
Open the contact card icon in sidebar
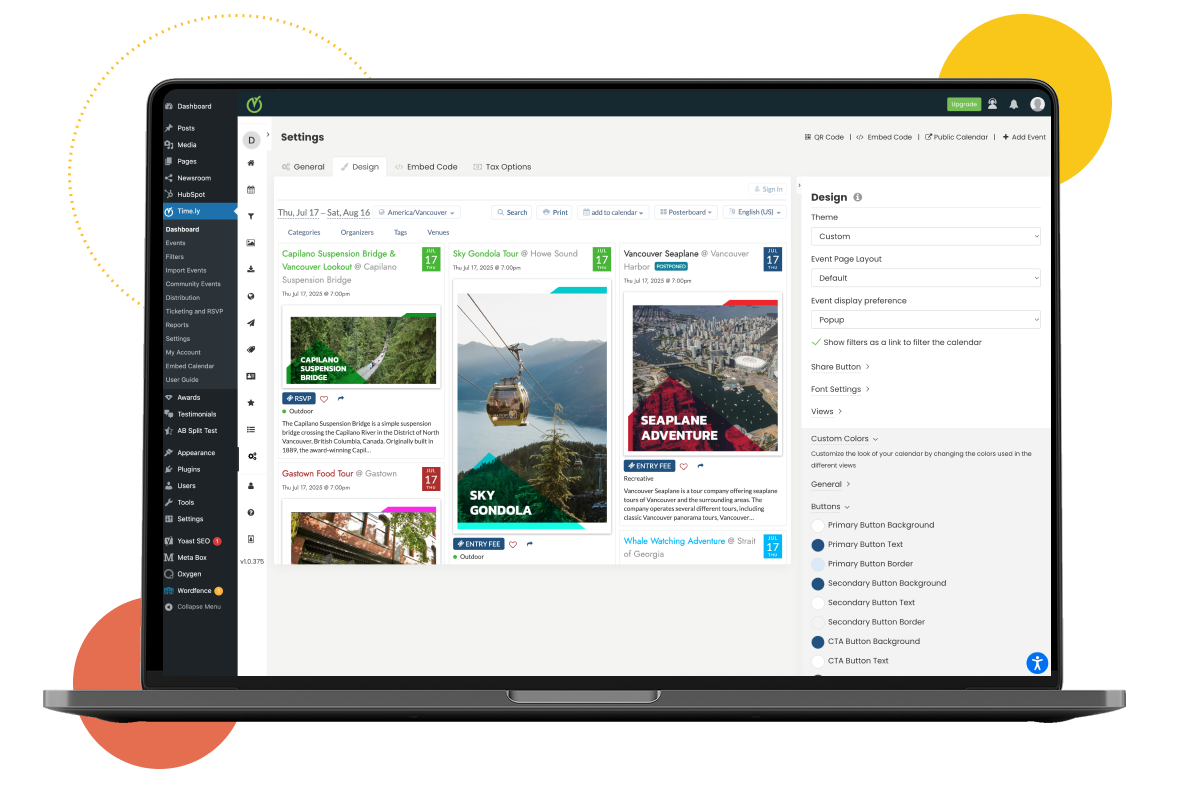(251, 376)
